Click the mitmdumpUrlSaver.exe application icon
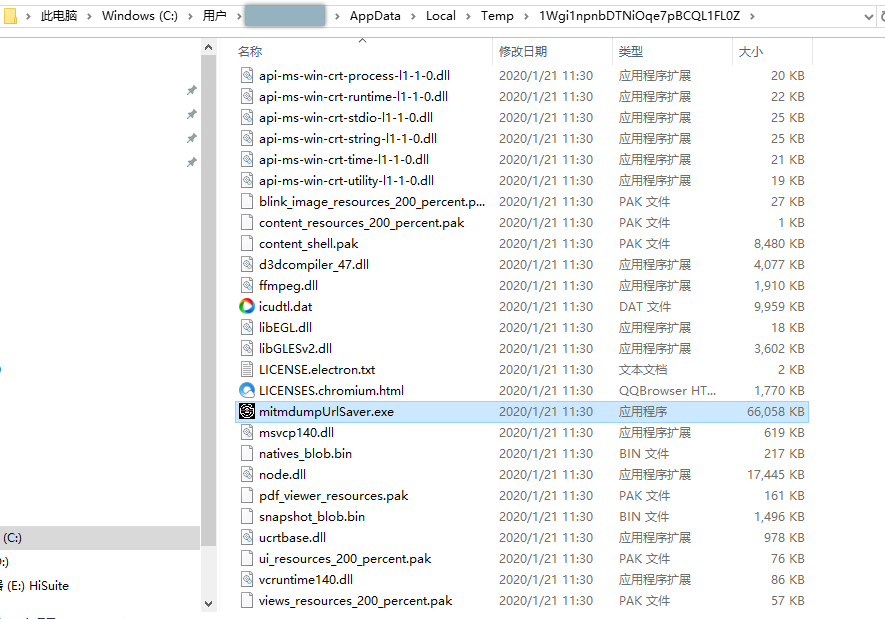Screen dimensions: 885x619 247,411
